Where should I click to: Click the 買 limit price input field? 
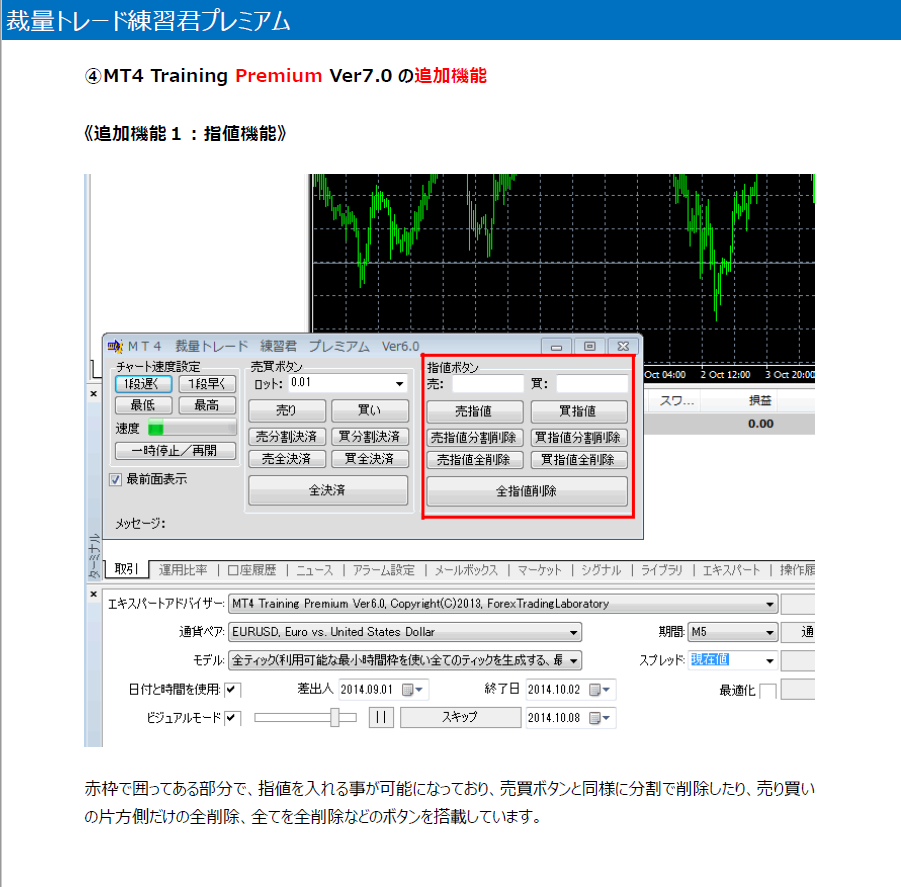(x=592, y=384)
